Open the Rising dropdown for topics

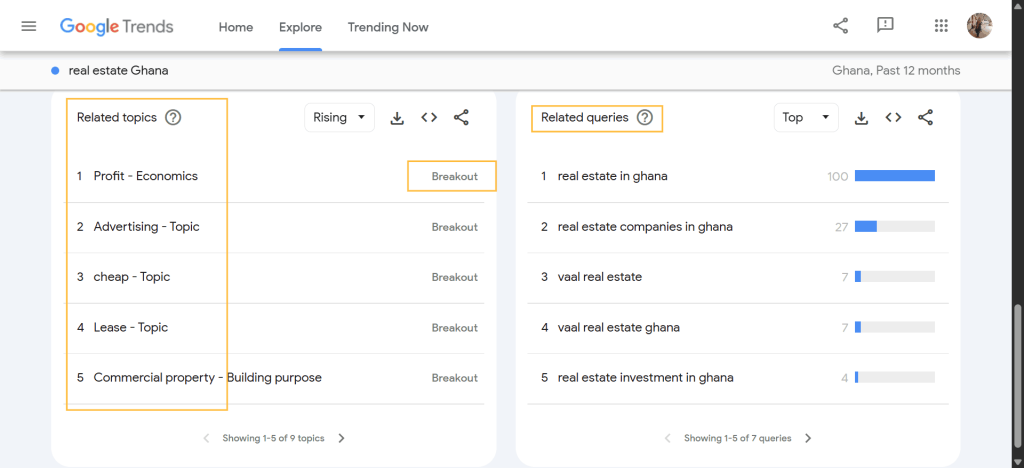coord(340,117)
